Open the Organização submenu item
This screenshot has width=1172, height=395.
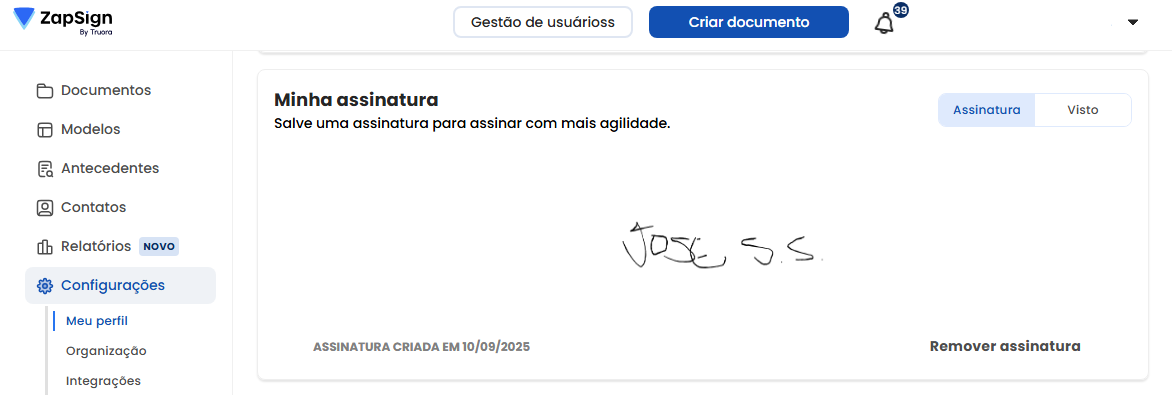(x=106, y=351)
